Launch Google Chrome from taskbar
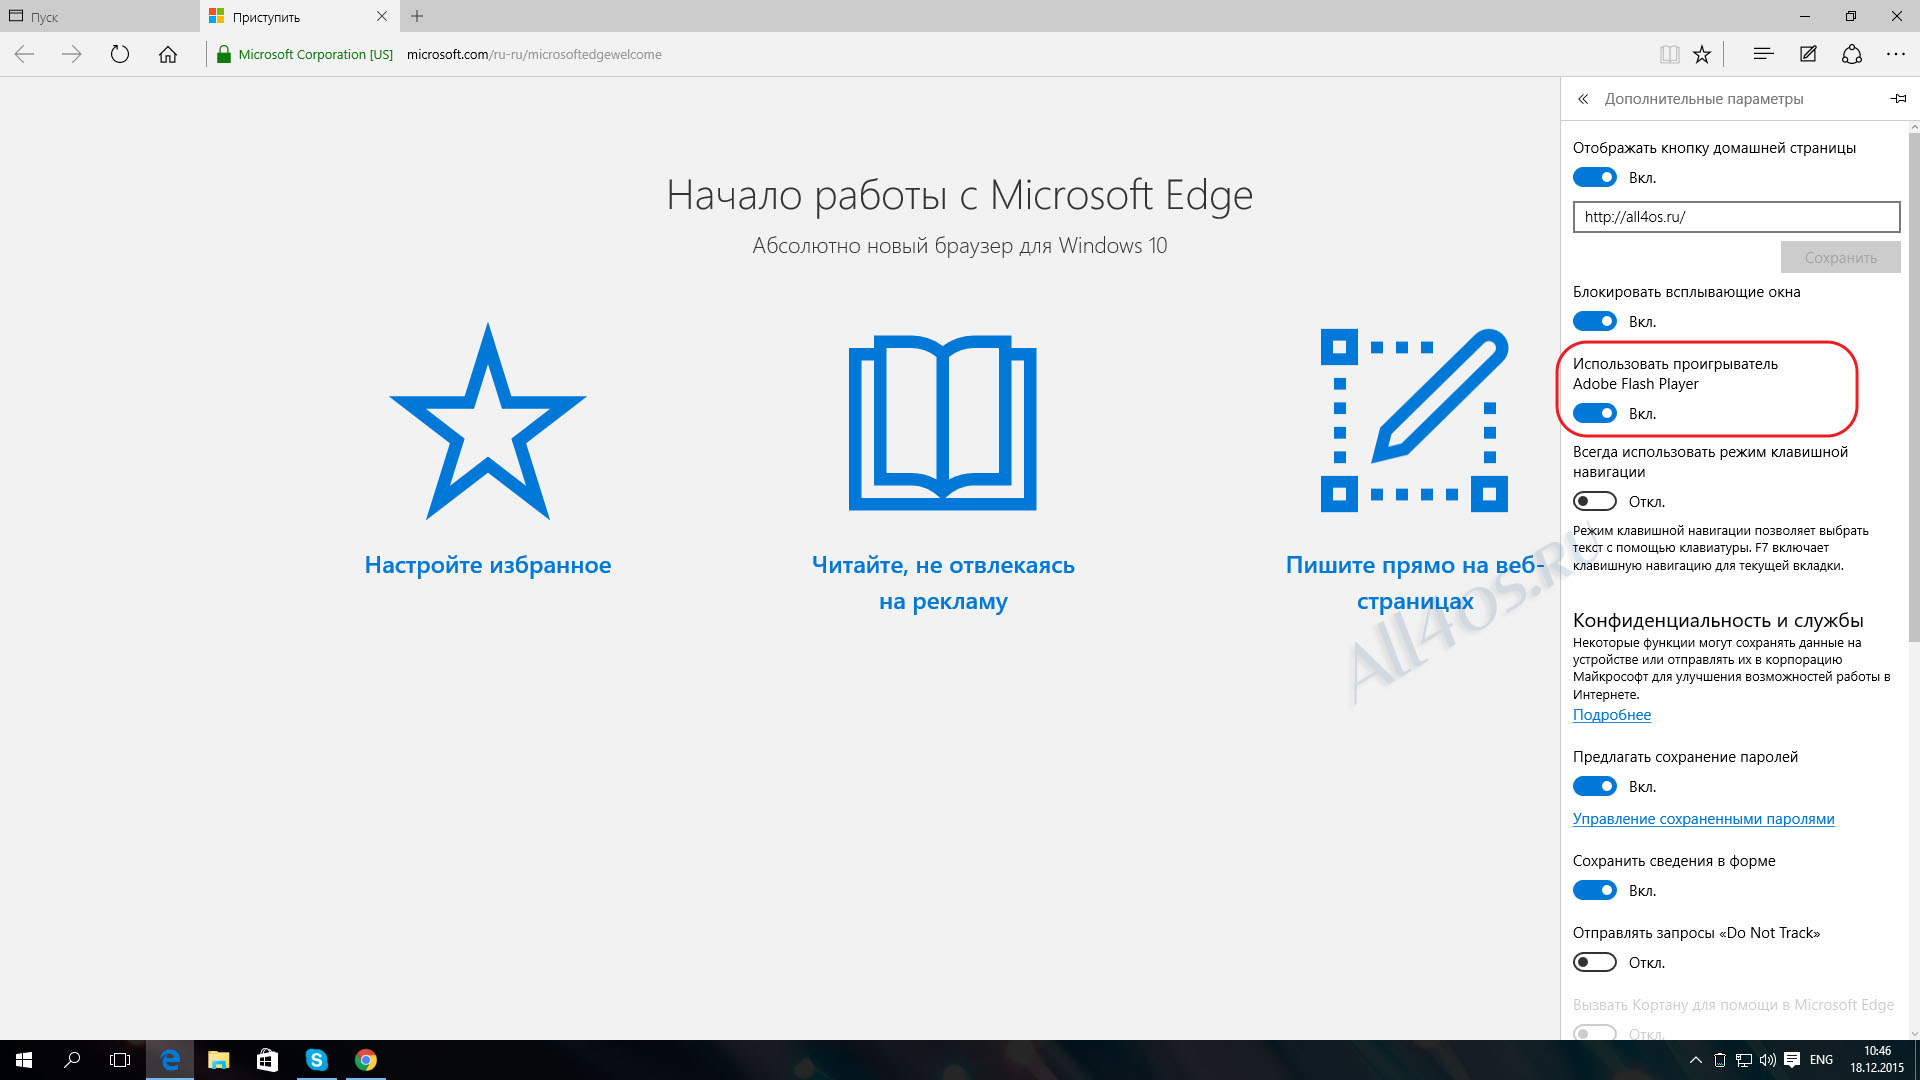 (366, 1060)
